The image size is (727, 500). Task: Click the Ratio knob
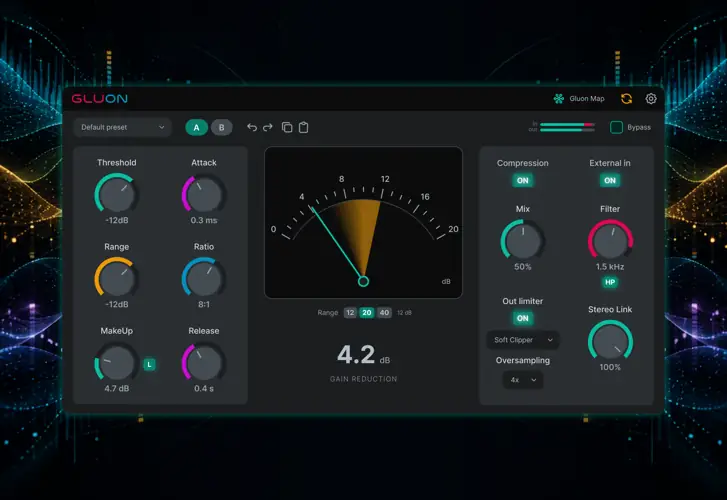pos(204,278)
